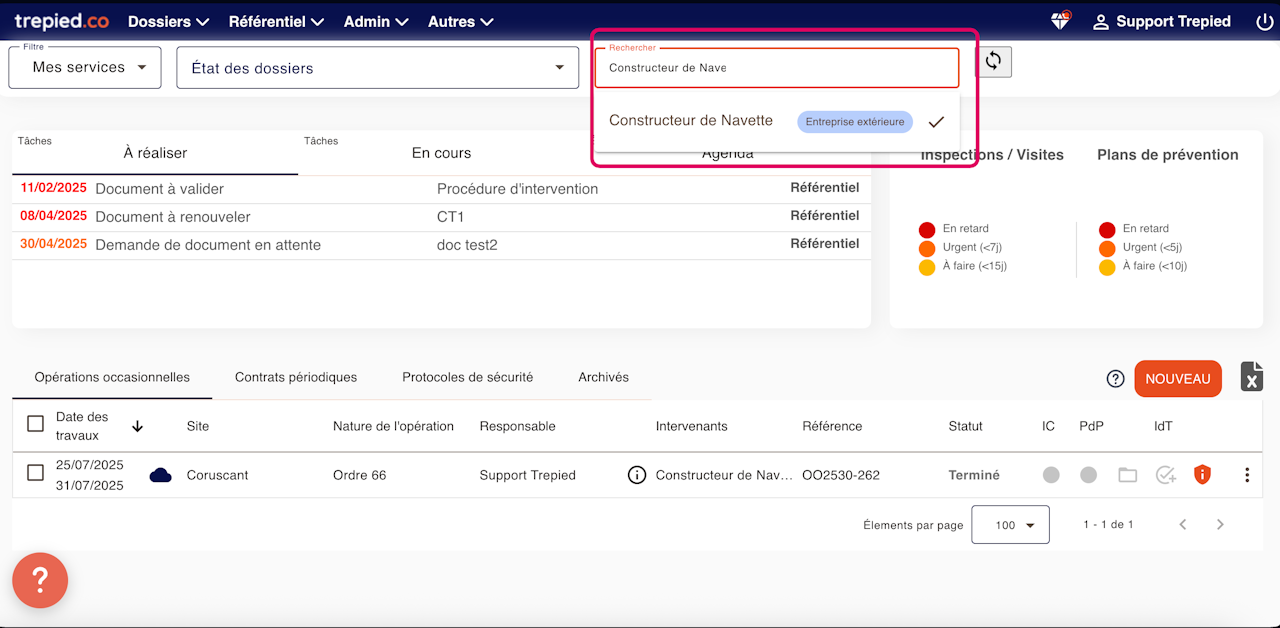Open the folder icon in Coruscant row
Screen dimensions: 1280x628
coord(1127,475)
